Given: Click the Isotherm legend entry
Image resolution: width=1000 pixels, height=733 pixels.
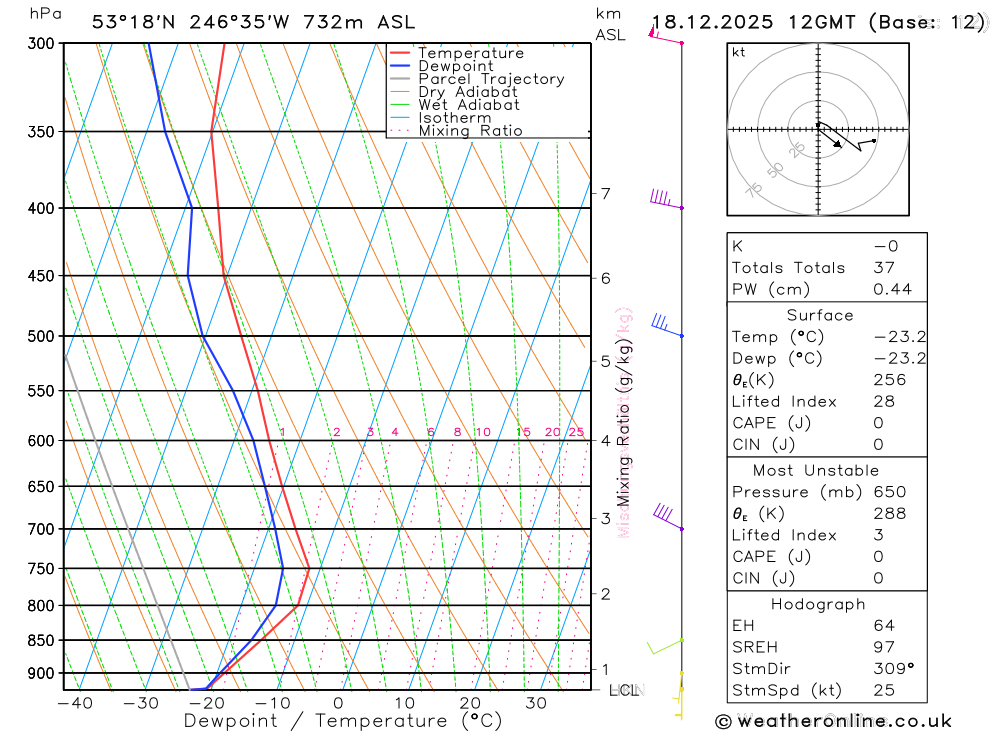Looking at the screenshot, I should point(441,118).
